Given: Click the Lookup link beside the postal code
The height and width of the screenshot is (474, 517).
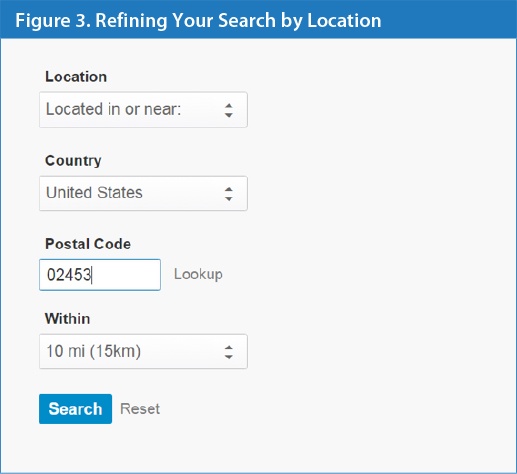Looking at the screenshot, I should (x=198, y=274).
